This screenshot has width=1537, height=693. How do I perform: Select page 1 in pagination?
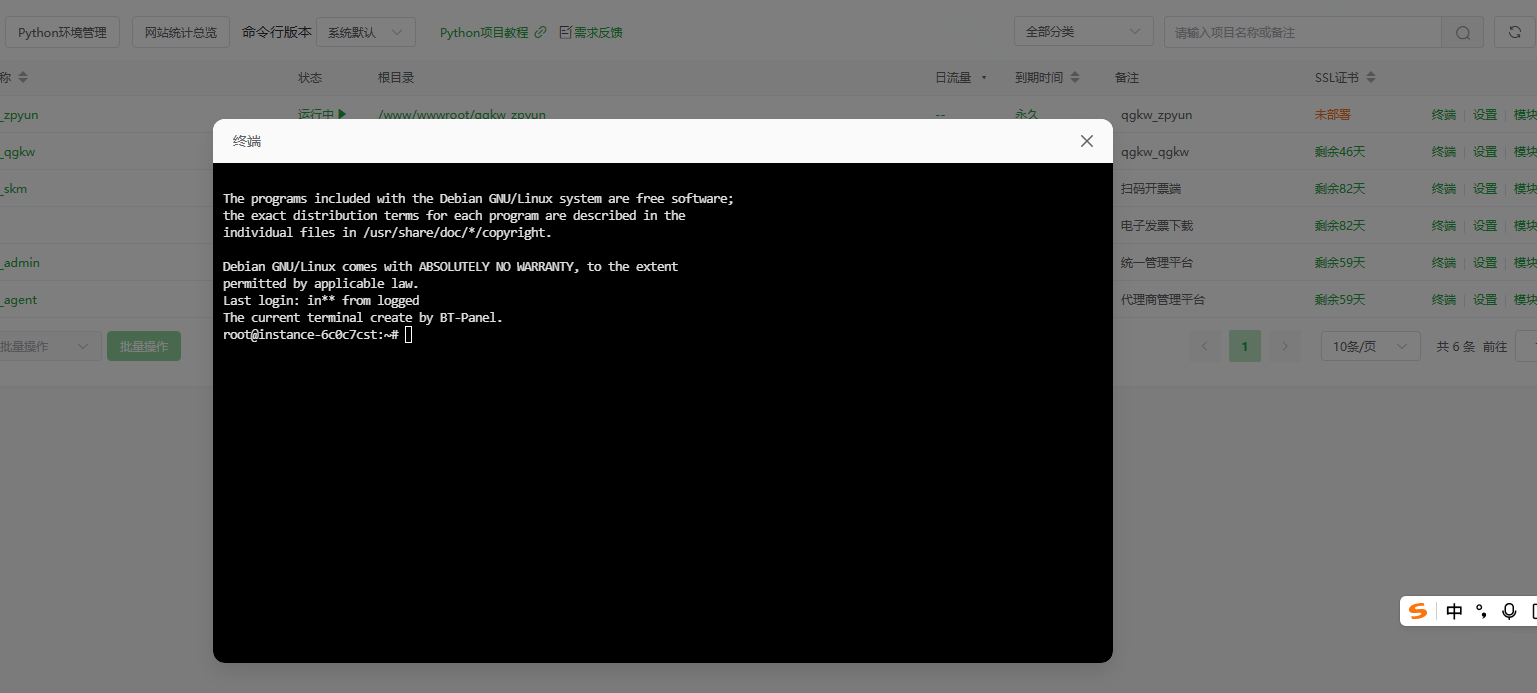(x=1245, y=347)
